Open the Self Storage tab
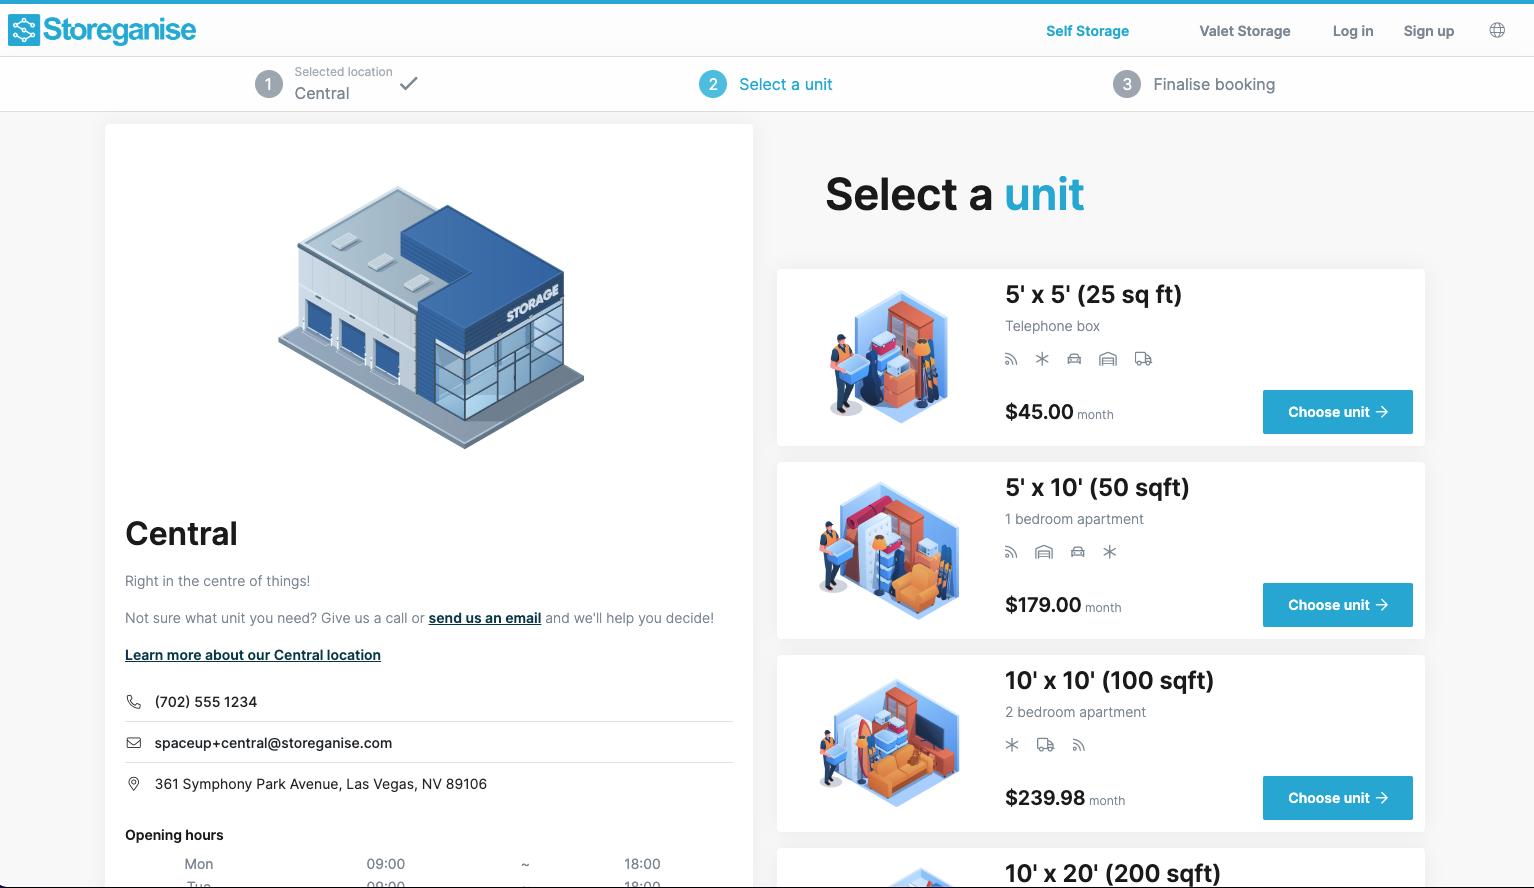This screenshot has width=1534, height=888. point(1087,31)
